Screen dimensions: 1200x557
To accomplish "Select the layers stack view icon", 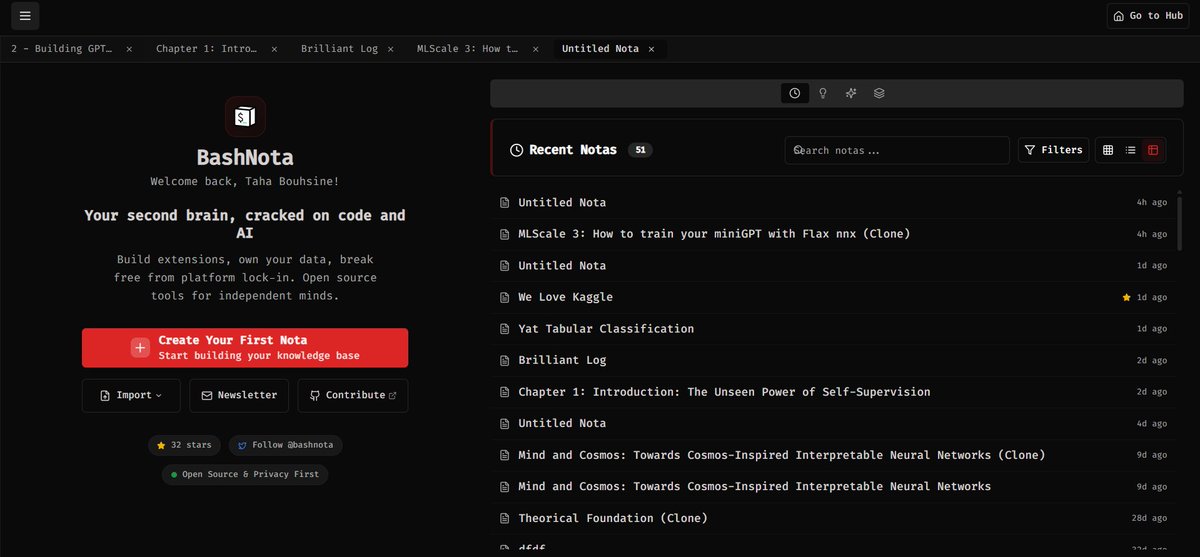I will (x=879, y=93).
